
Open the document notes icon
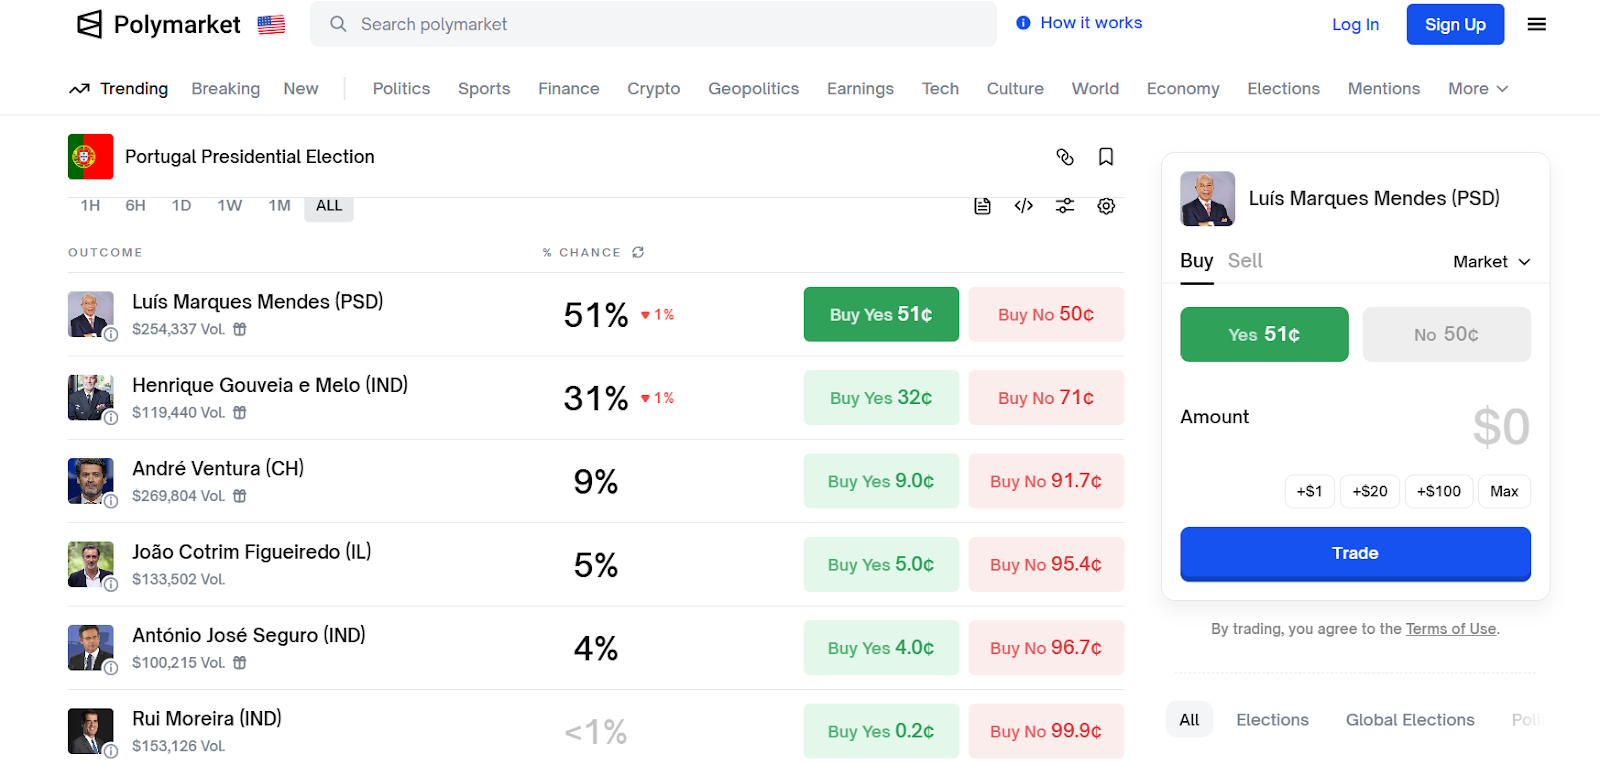point(982,206)
